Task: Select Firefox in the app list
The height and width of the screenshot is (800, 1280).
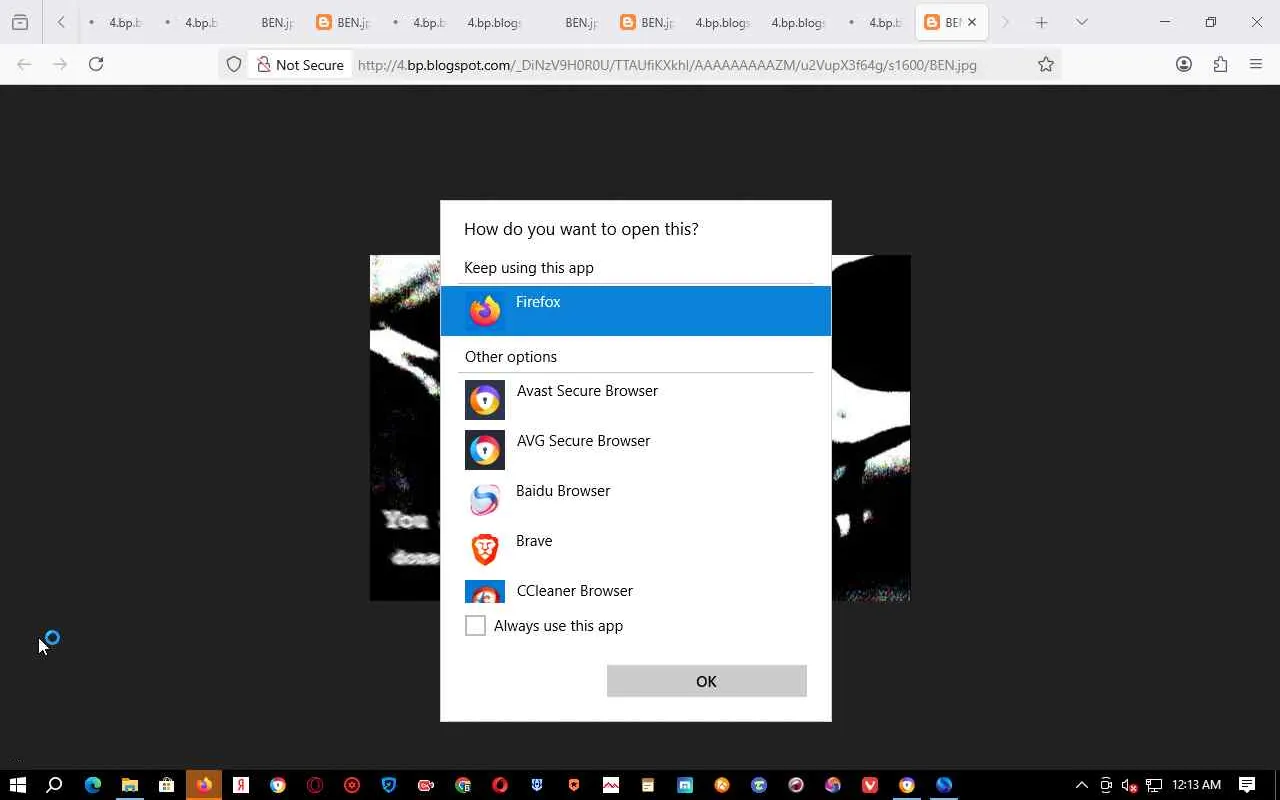Action: click(x=636, y=311)
